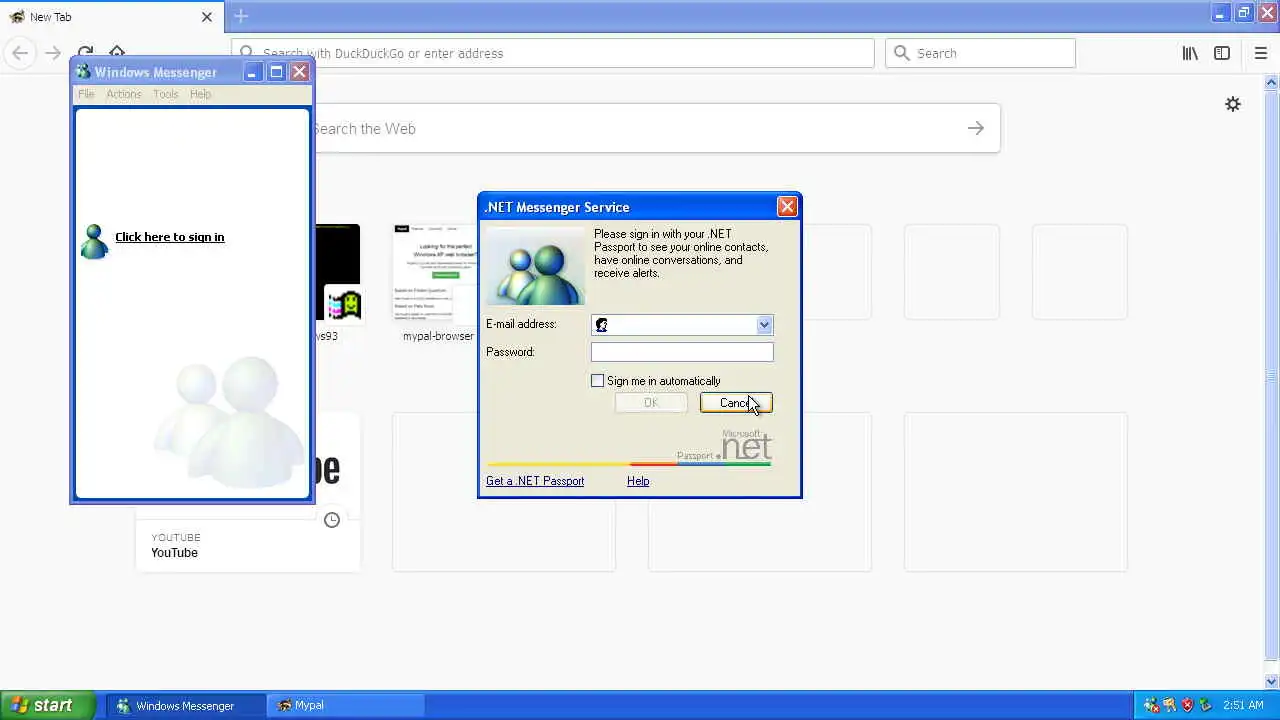Screen dimensions: 1280x720
Task: Click the YouTube tile clock icon
Action: (332, 520)
